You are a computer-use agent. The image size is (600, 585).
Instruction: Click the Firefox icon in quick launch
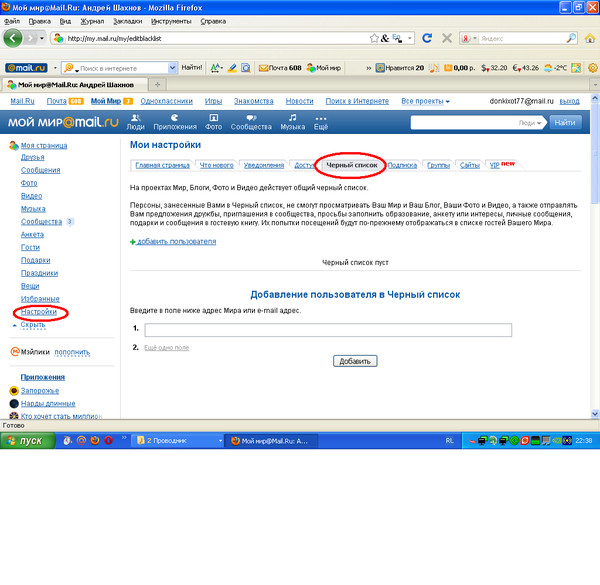point(95,440)
